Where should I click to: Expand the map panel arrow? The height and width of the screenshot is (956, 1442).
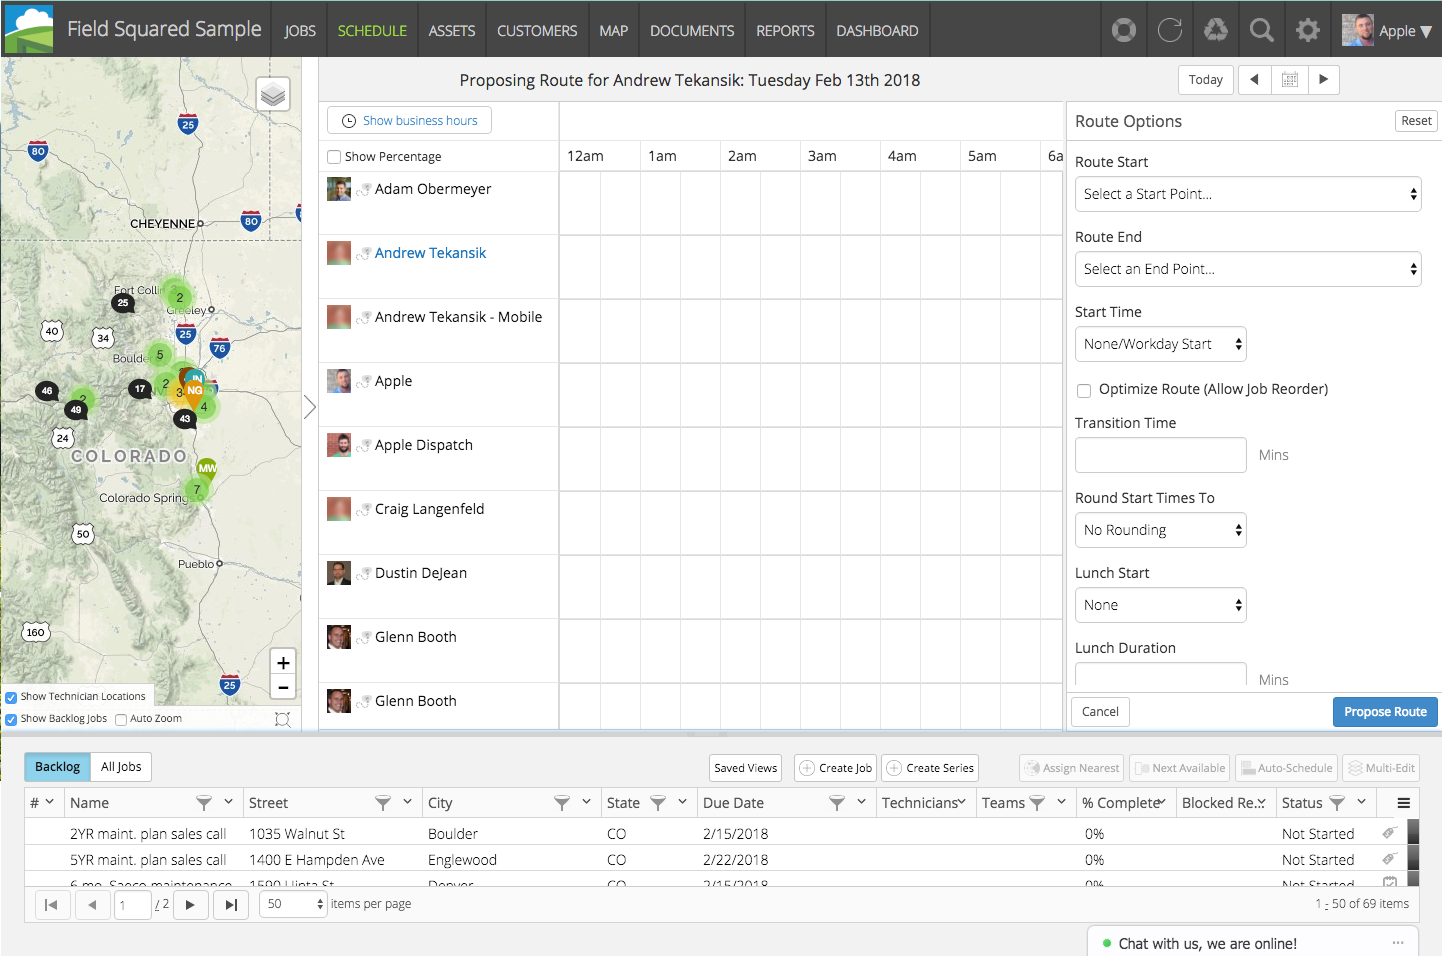[310, 406]
